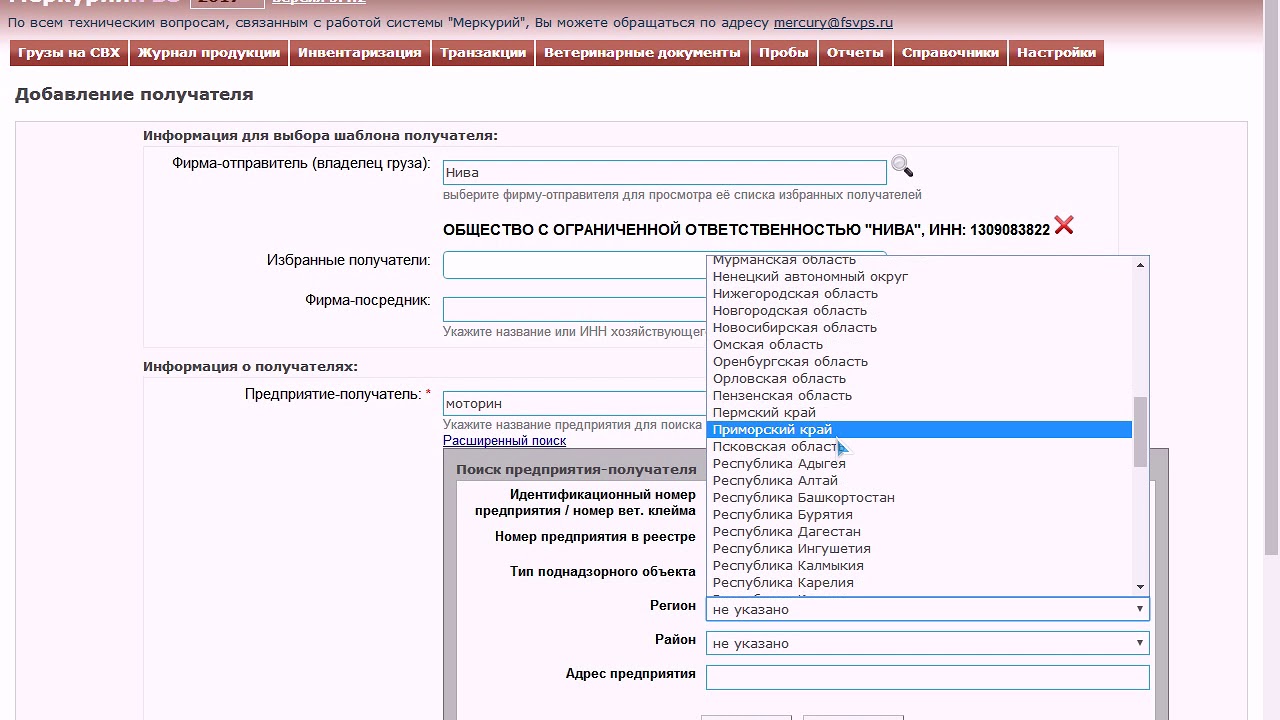The width and height of the screenshot is (1280, 720).
Task: Select Республика Башкортостан option
Action: pos(919,497)
